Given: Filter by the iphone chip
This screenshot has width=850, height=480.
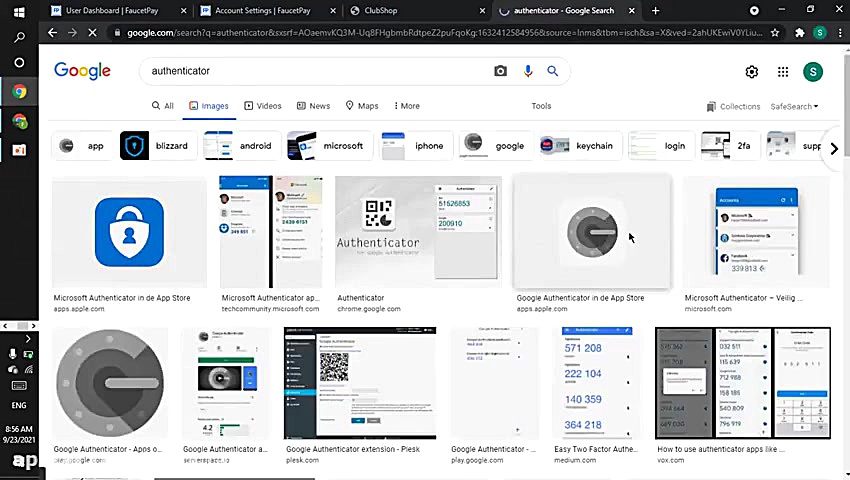Looking at the screenshot, I should 417,145.
